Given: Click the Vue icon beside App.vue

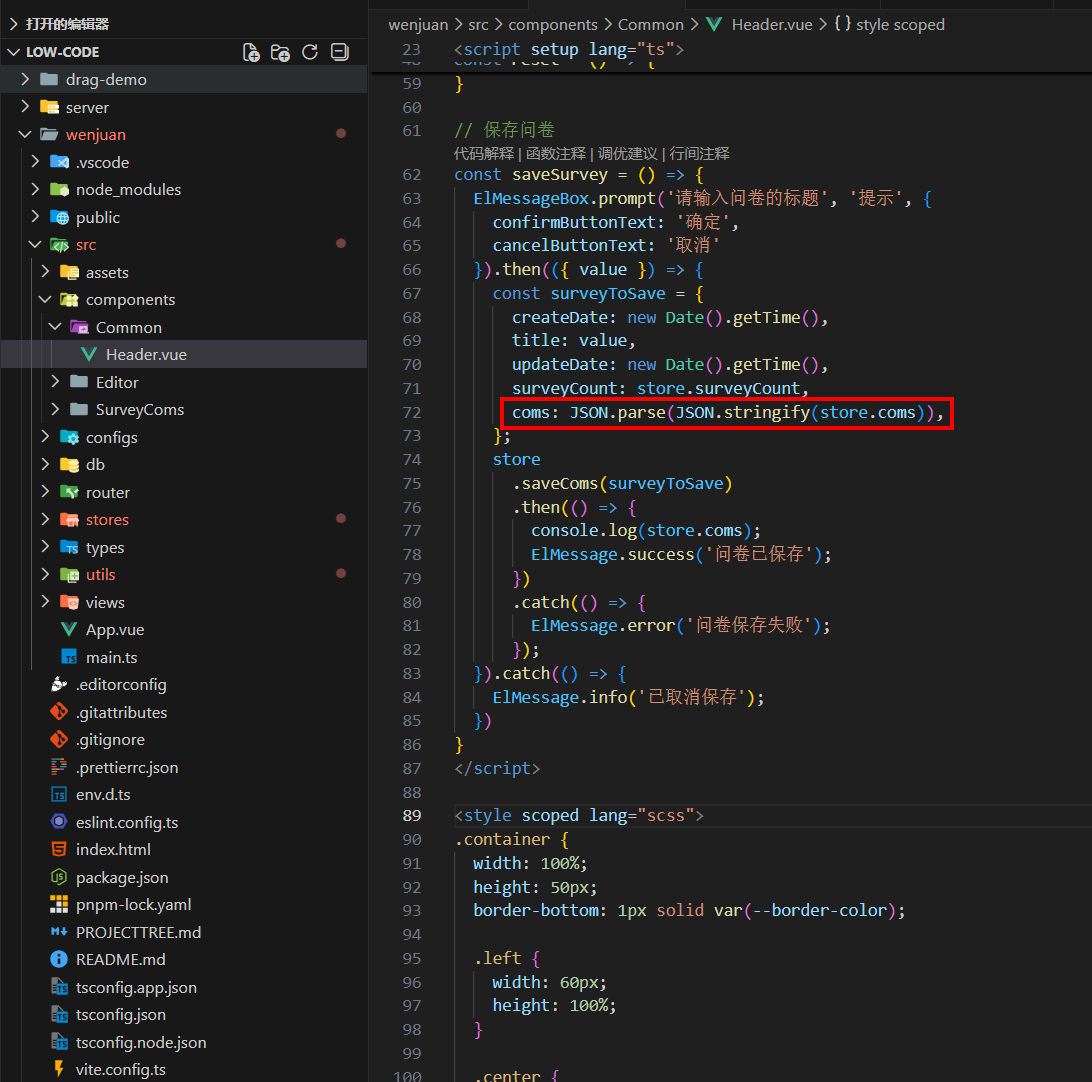Looking at the screenshot, I should point(69,629).
